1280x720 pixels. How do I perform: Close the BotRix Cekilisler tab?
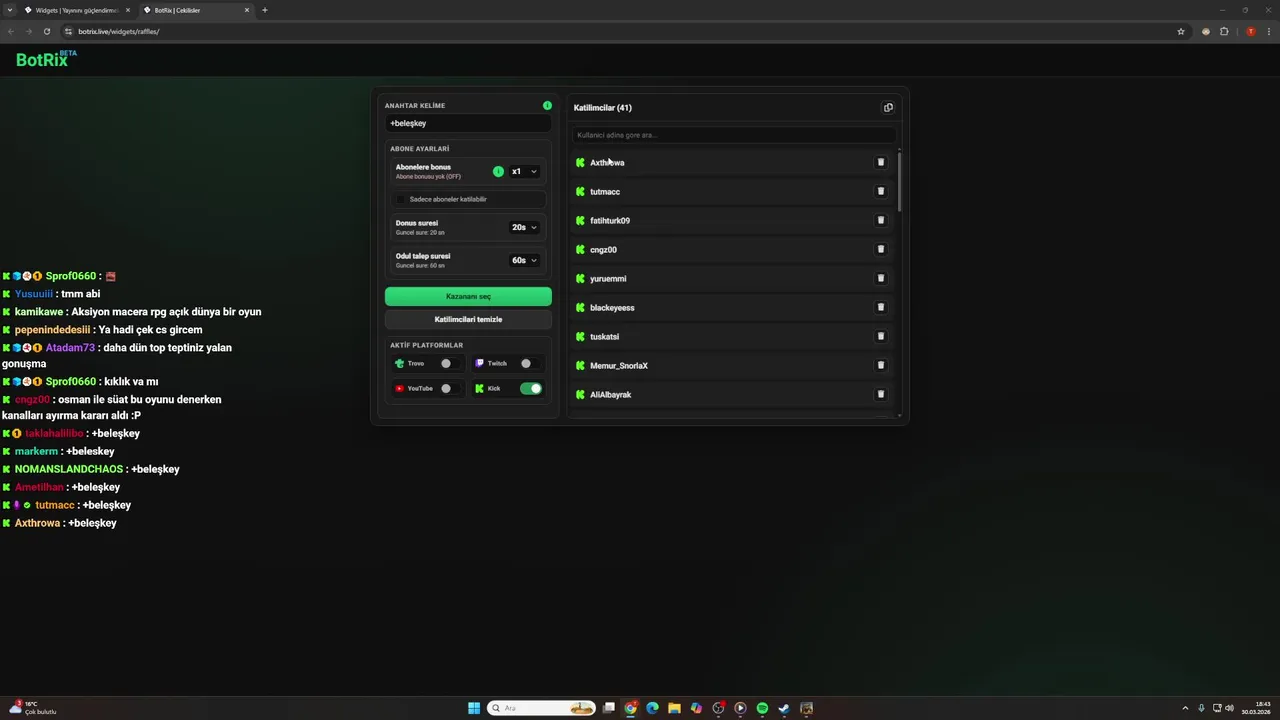click(x=247, y=10)
